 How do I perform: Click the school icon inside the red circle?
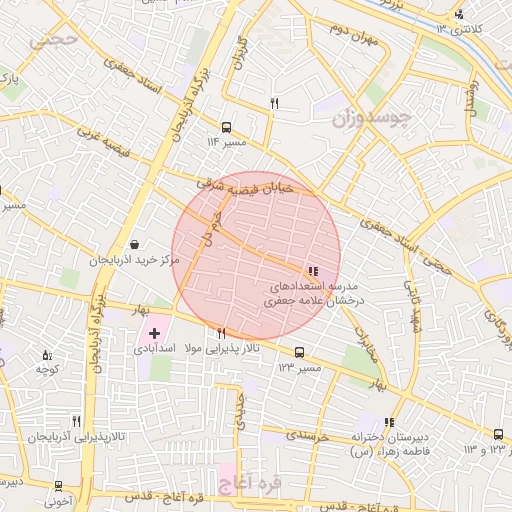(x=313, y=271)
